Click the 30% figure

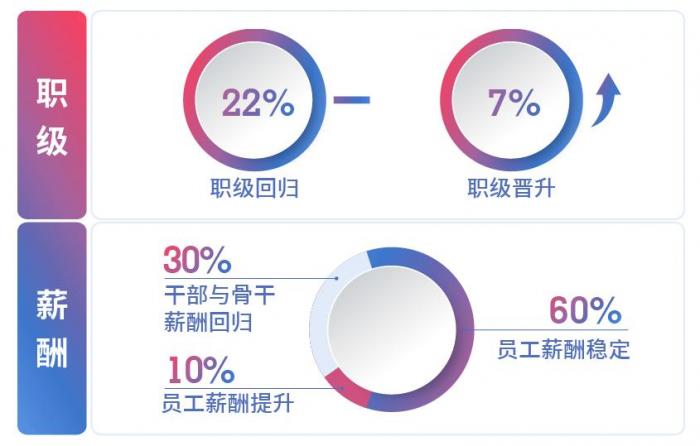(197, 261)
